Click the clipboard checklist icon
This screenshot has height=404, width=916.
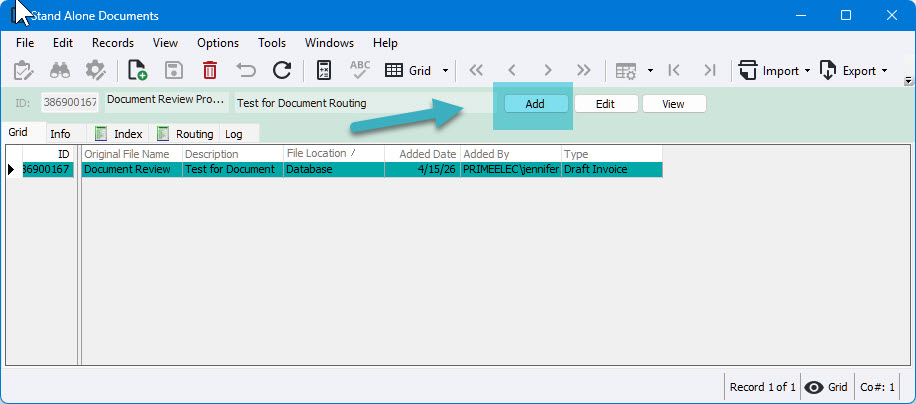point(23,71)
